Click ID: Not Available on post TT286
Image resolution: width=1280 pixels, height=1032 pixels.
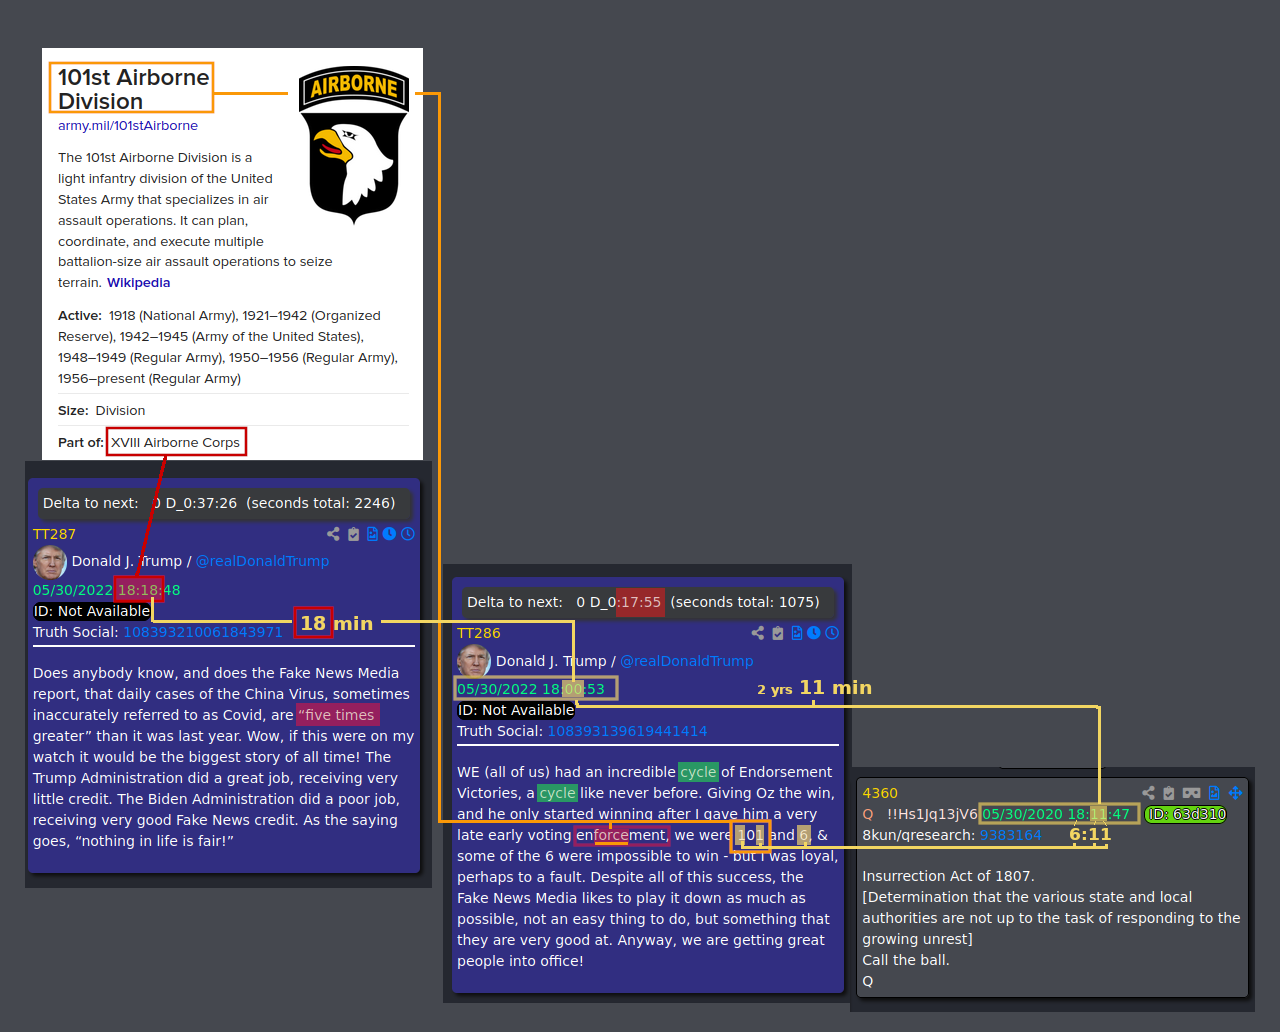(x=516, y=710)
